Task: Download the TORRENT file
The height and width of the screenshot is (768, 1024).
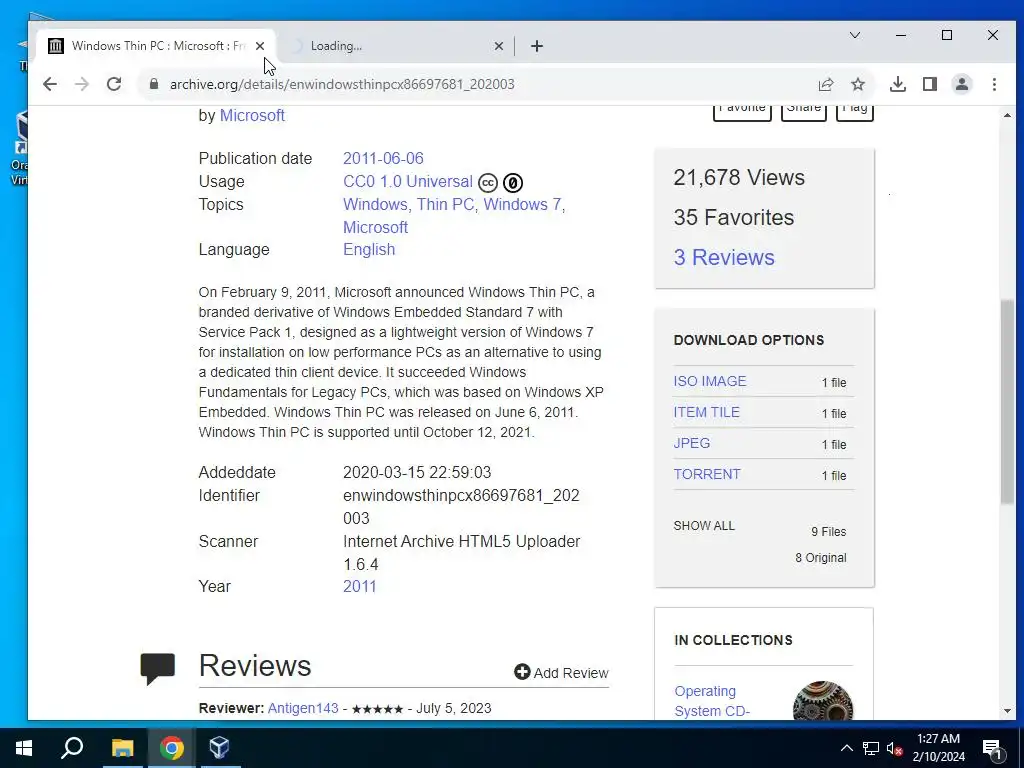Action: 707,474
